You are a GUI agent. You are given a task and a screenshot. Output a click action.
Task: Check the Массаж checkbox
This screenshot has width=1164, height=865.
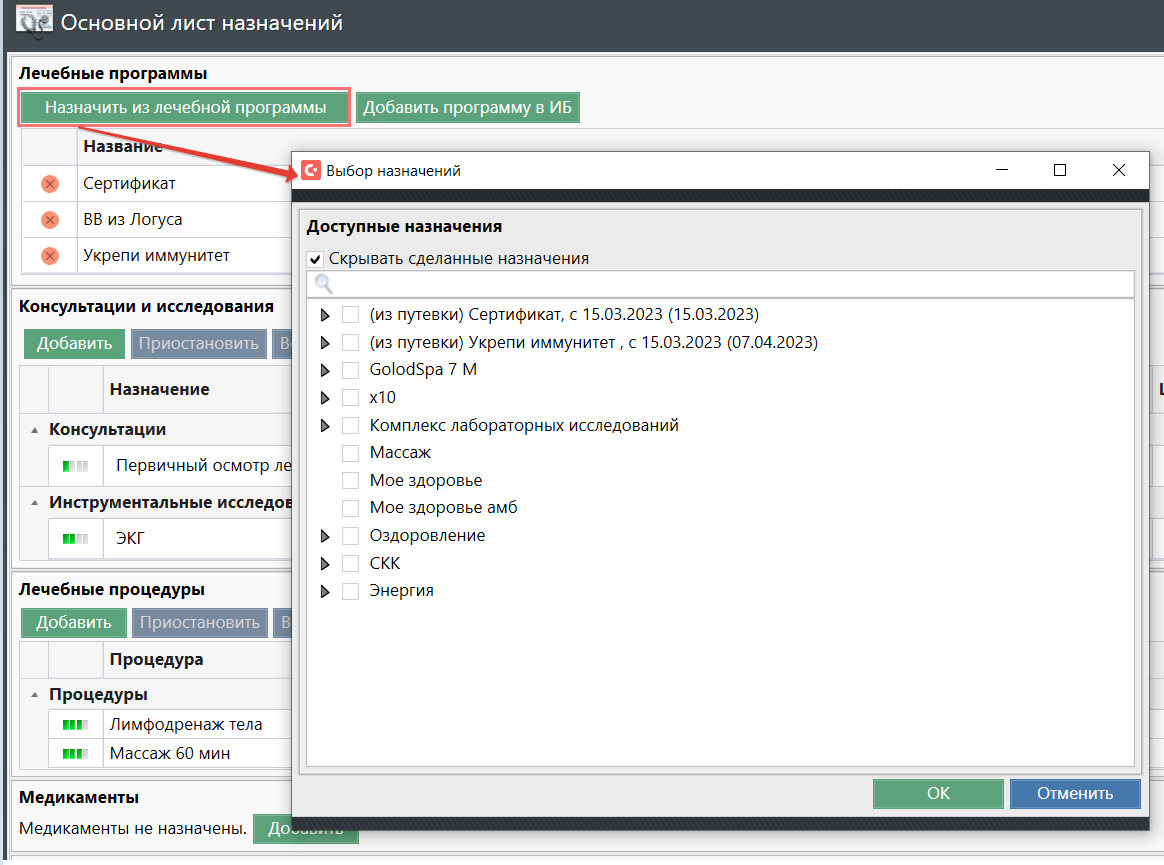click(351, 453)
